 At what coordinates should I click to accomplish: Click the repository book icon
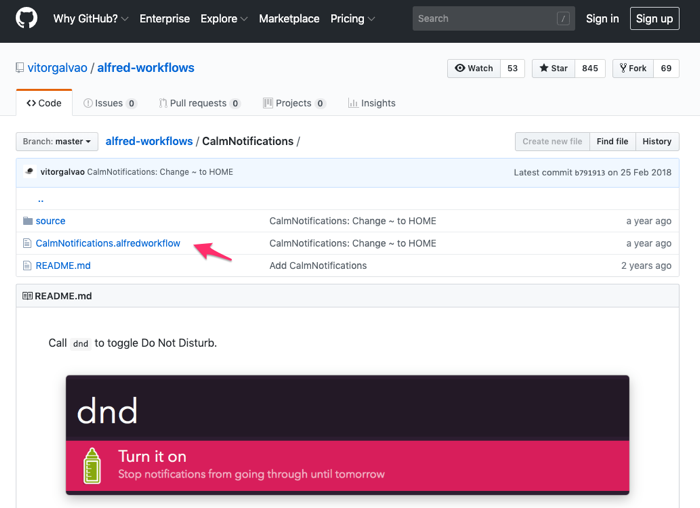[20, 68]
